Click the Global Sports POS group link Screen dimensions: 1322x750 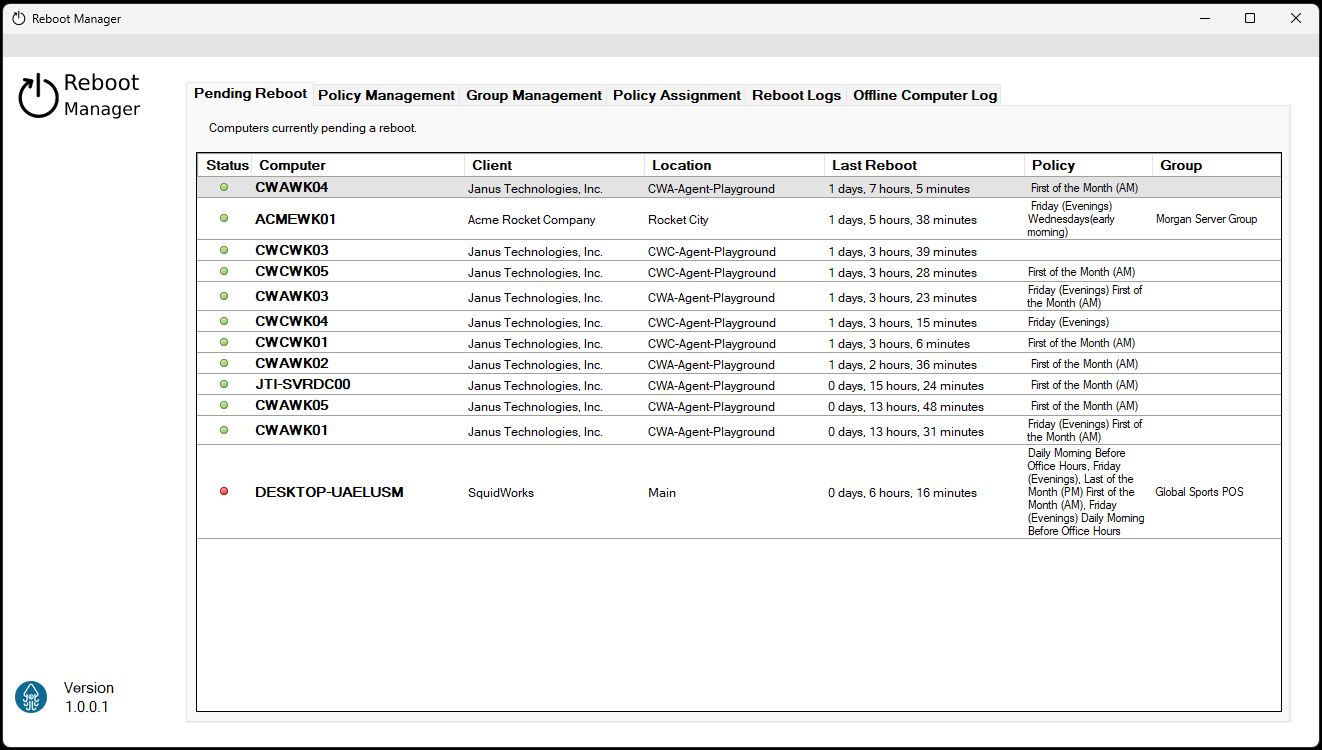point(1200,492)
